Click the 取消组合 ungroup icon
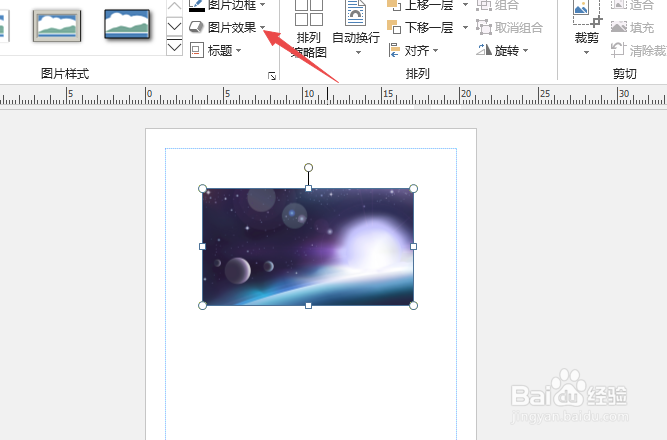 coord(484,27)
